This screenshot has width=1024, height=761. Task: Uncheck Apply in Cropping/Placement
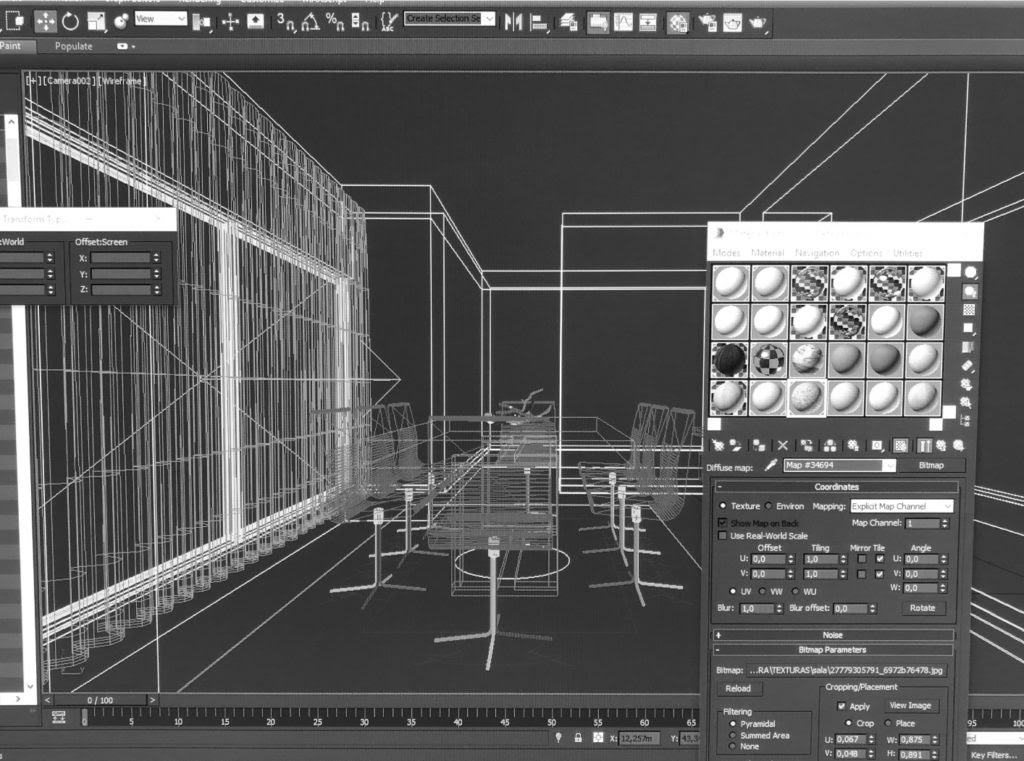[841, 706]
